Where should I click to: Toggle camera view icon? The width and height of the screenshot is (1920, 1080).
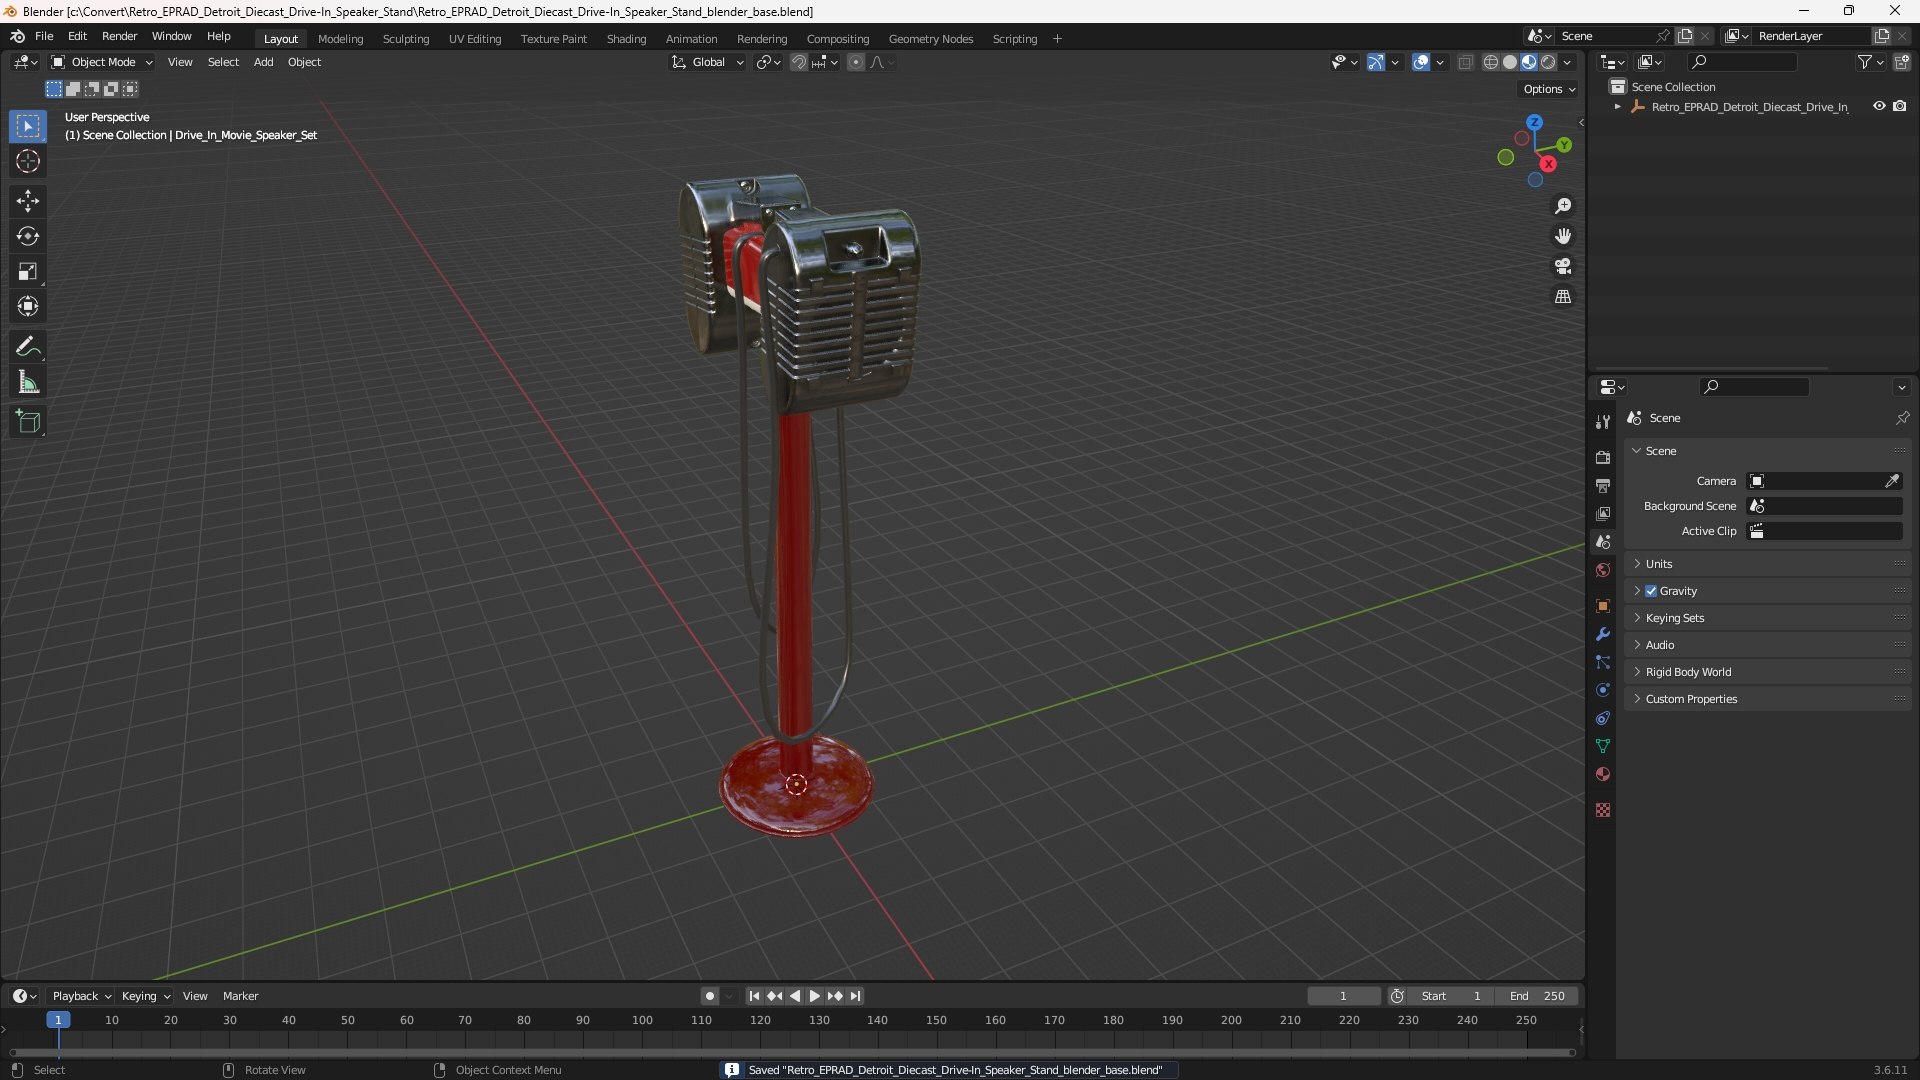click(x=1563, y=266)
